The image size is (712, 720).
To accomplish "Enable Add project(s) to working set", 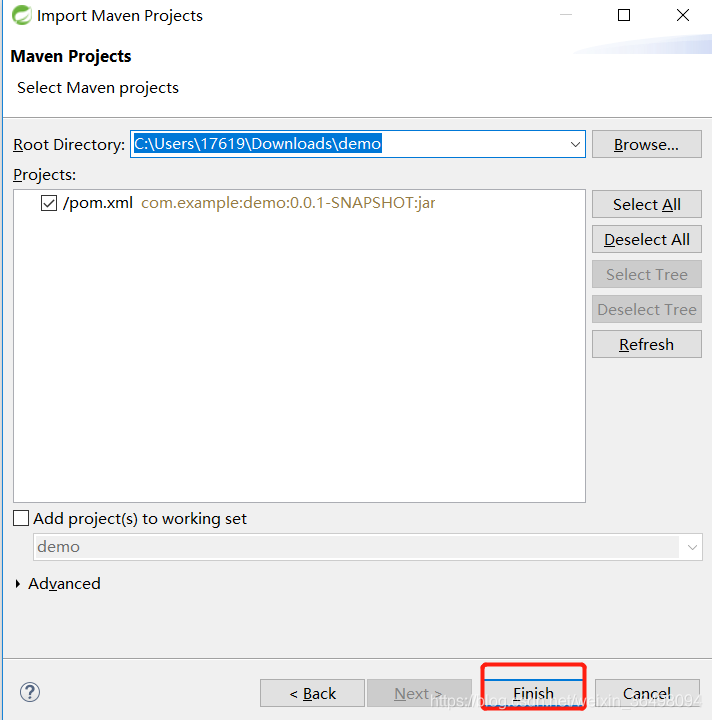I will pyautogui.click(x=21, y=518).
